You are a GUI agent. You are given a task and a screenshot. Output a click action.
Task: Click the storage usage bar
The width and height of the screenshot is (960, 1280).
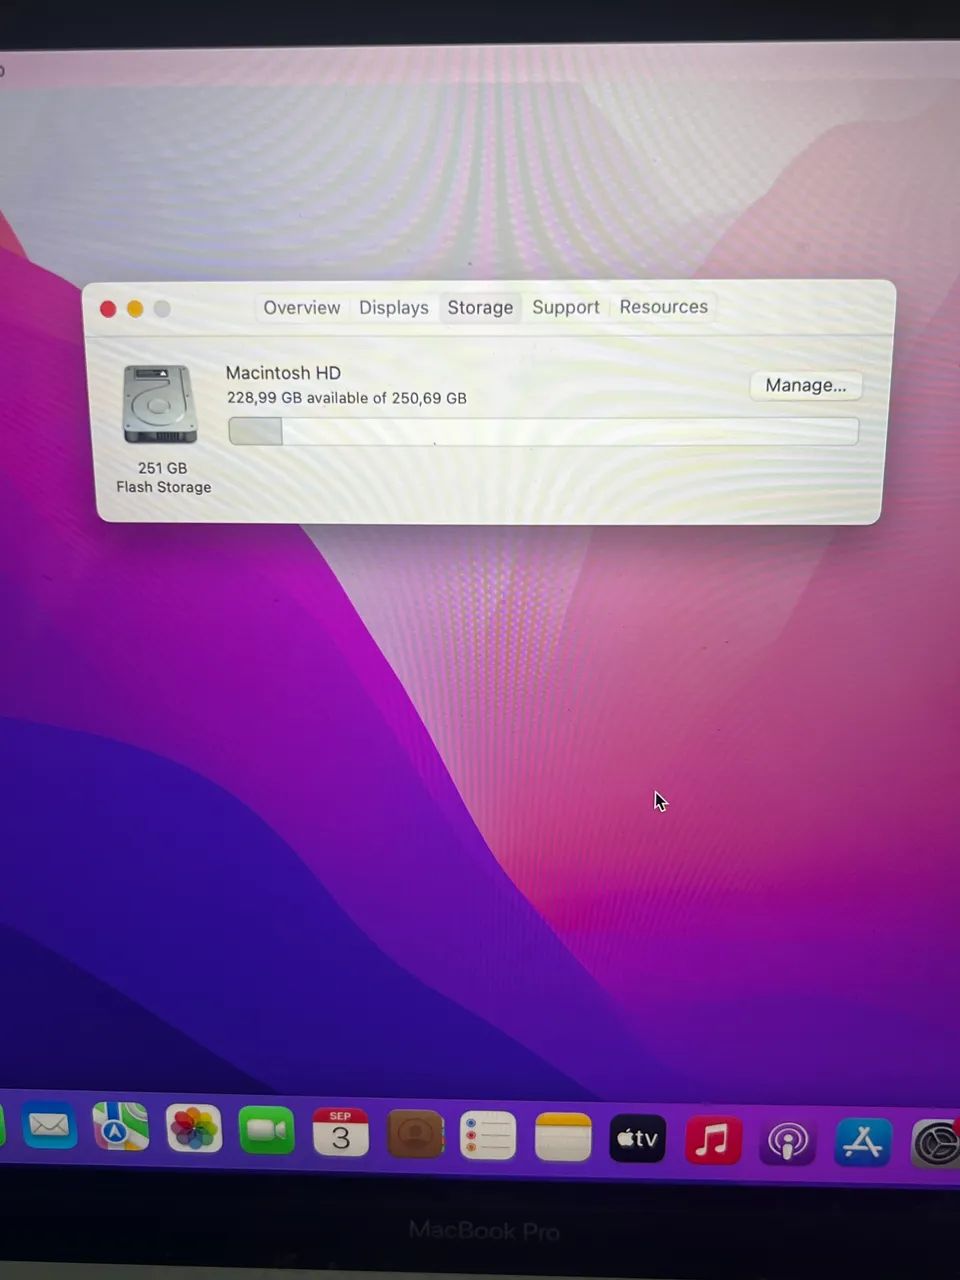(543, 431)
